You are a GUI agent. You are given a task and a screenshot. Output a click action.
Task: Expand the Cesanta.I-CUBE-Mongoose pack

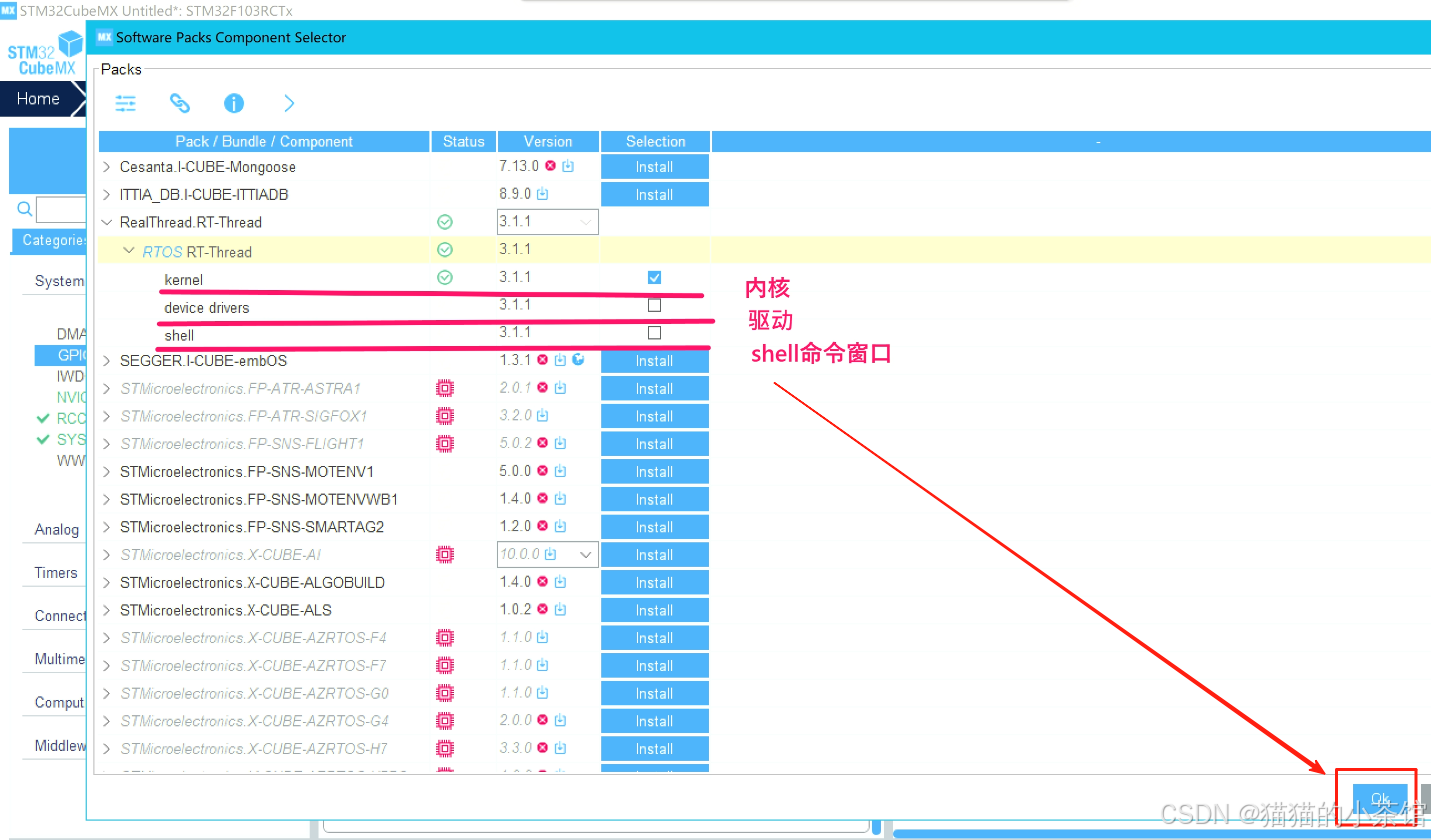pyautogui.click(x=107, y=167)
